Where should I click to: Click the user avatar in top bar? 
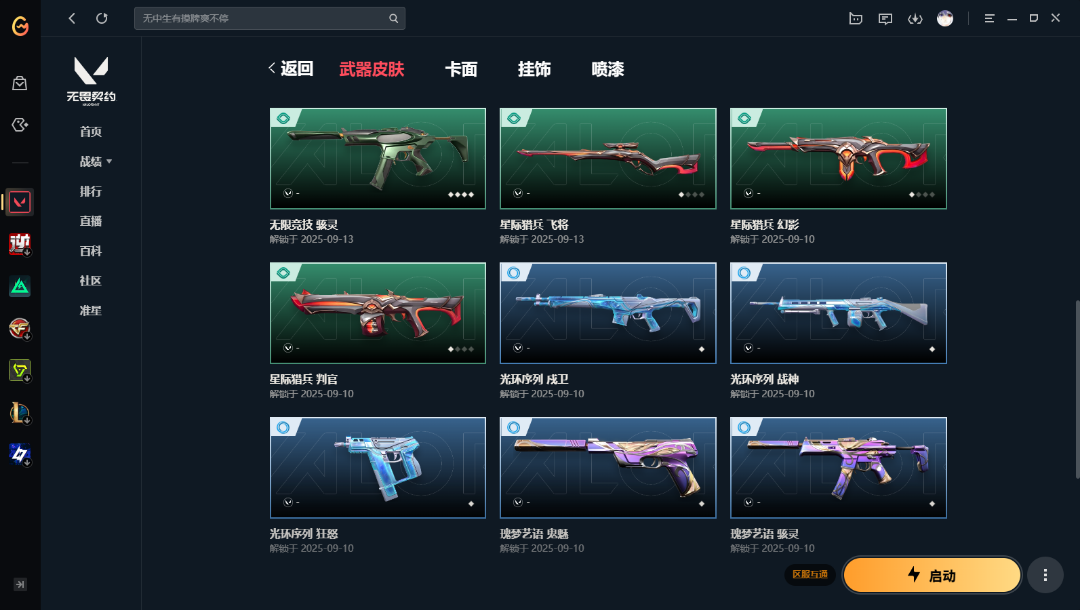[945, 19]
